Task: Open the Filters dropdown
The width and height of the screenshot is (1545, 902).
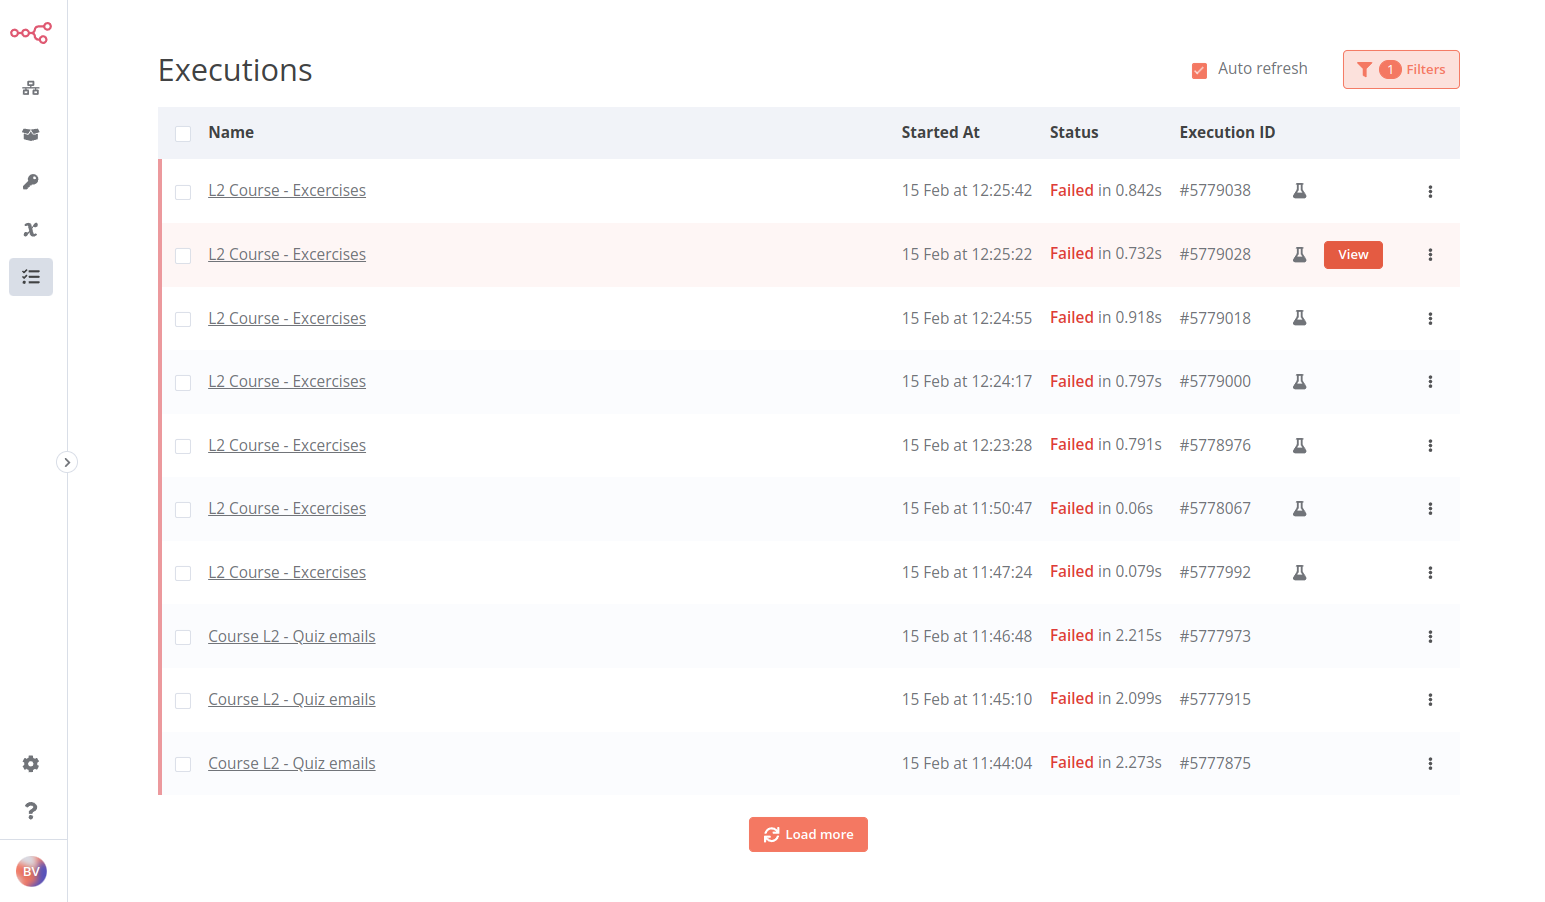Action: click(1400, 70)
